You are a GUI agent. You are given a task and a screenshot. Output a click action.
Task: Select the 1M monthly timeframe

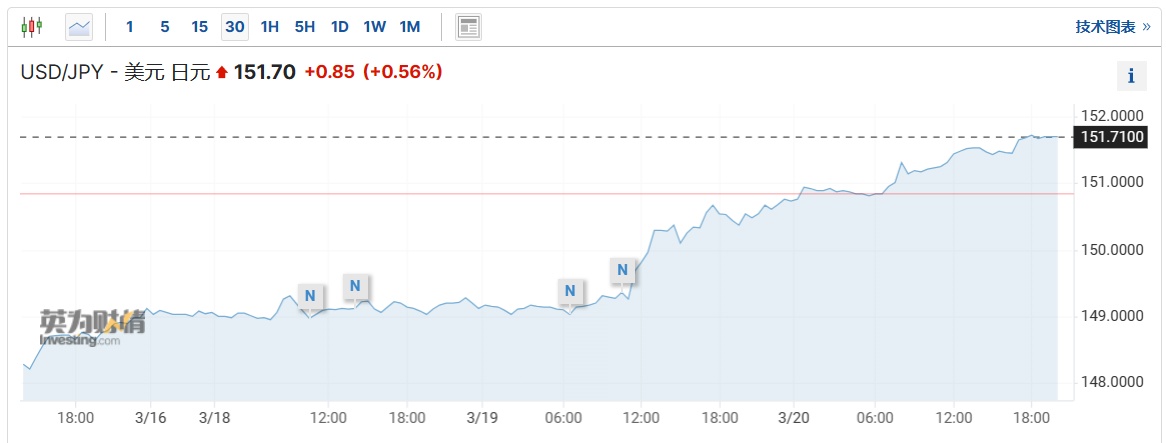410,27
